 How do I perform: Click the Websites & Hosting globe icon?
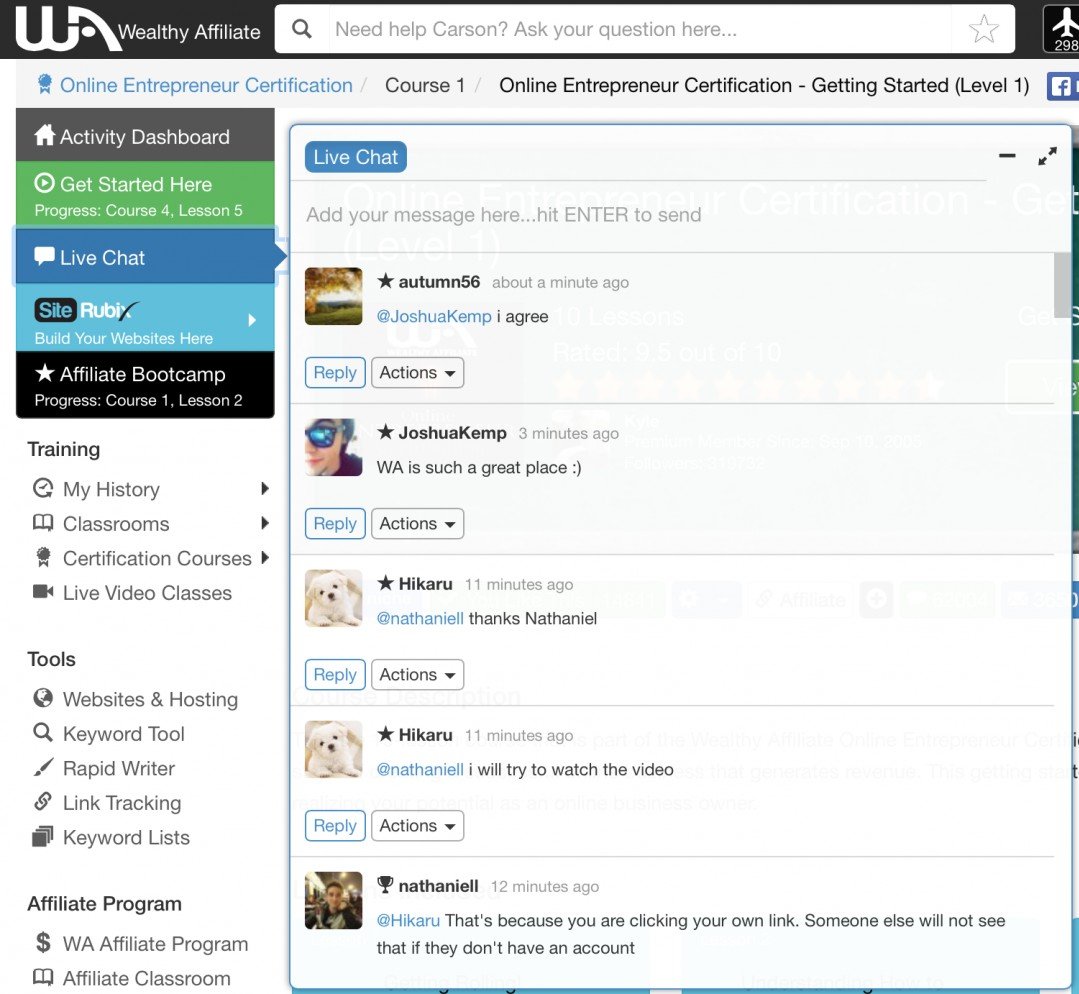(43, 698)
